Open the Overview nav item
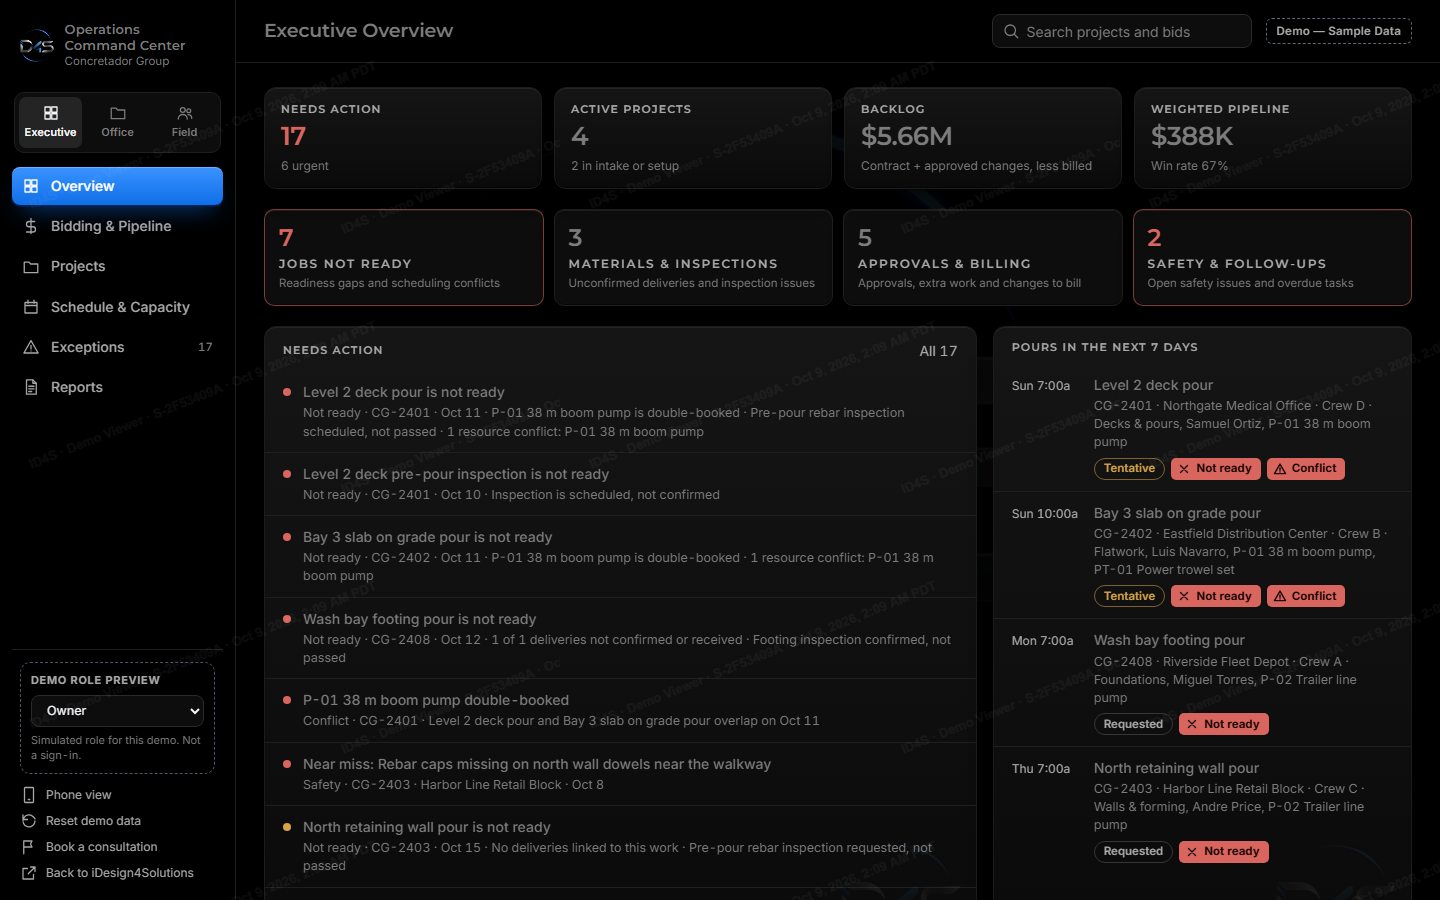Viewport: 1440px width, 900px height. click(x=117, y=186)
